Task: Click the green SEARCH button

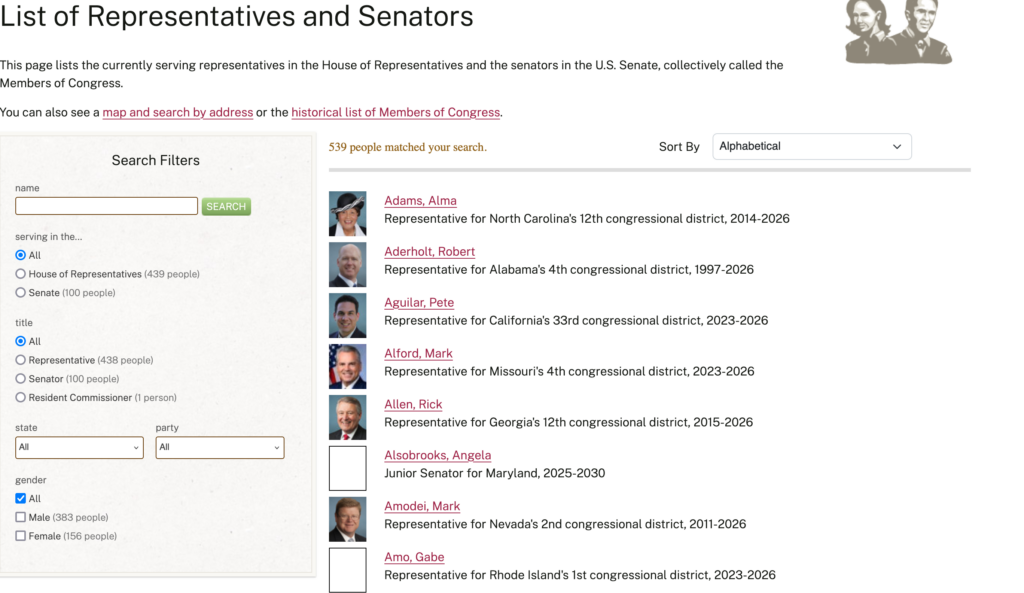Action: pyautogui.click(x=226, y=206)
